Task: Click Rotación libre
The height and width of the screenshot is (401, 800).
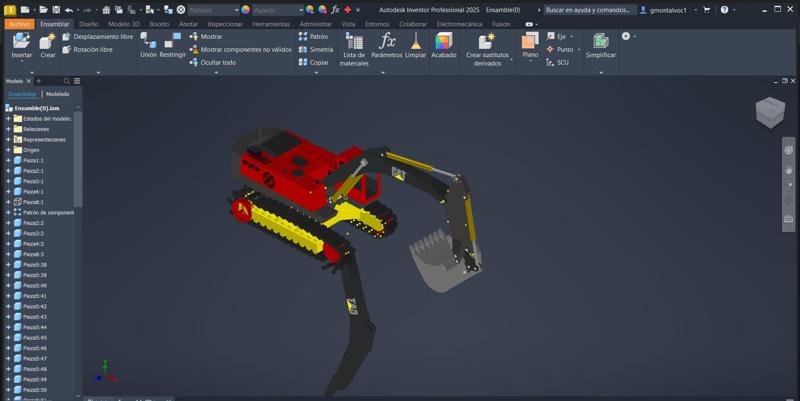Action: pos(87,49)
